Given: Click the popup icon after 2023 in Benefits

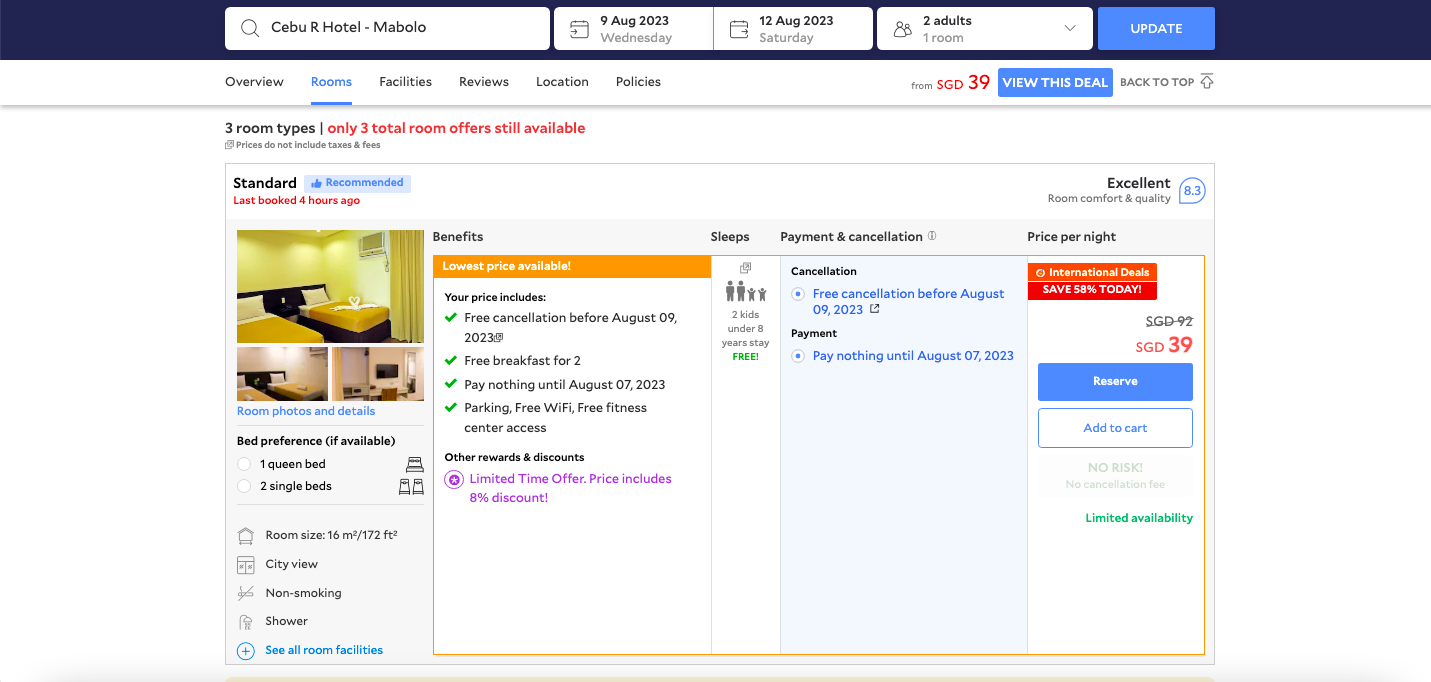Looking at the screenshot, I should (x=499, y=338).
